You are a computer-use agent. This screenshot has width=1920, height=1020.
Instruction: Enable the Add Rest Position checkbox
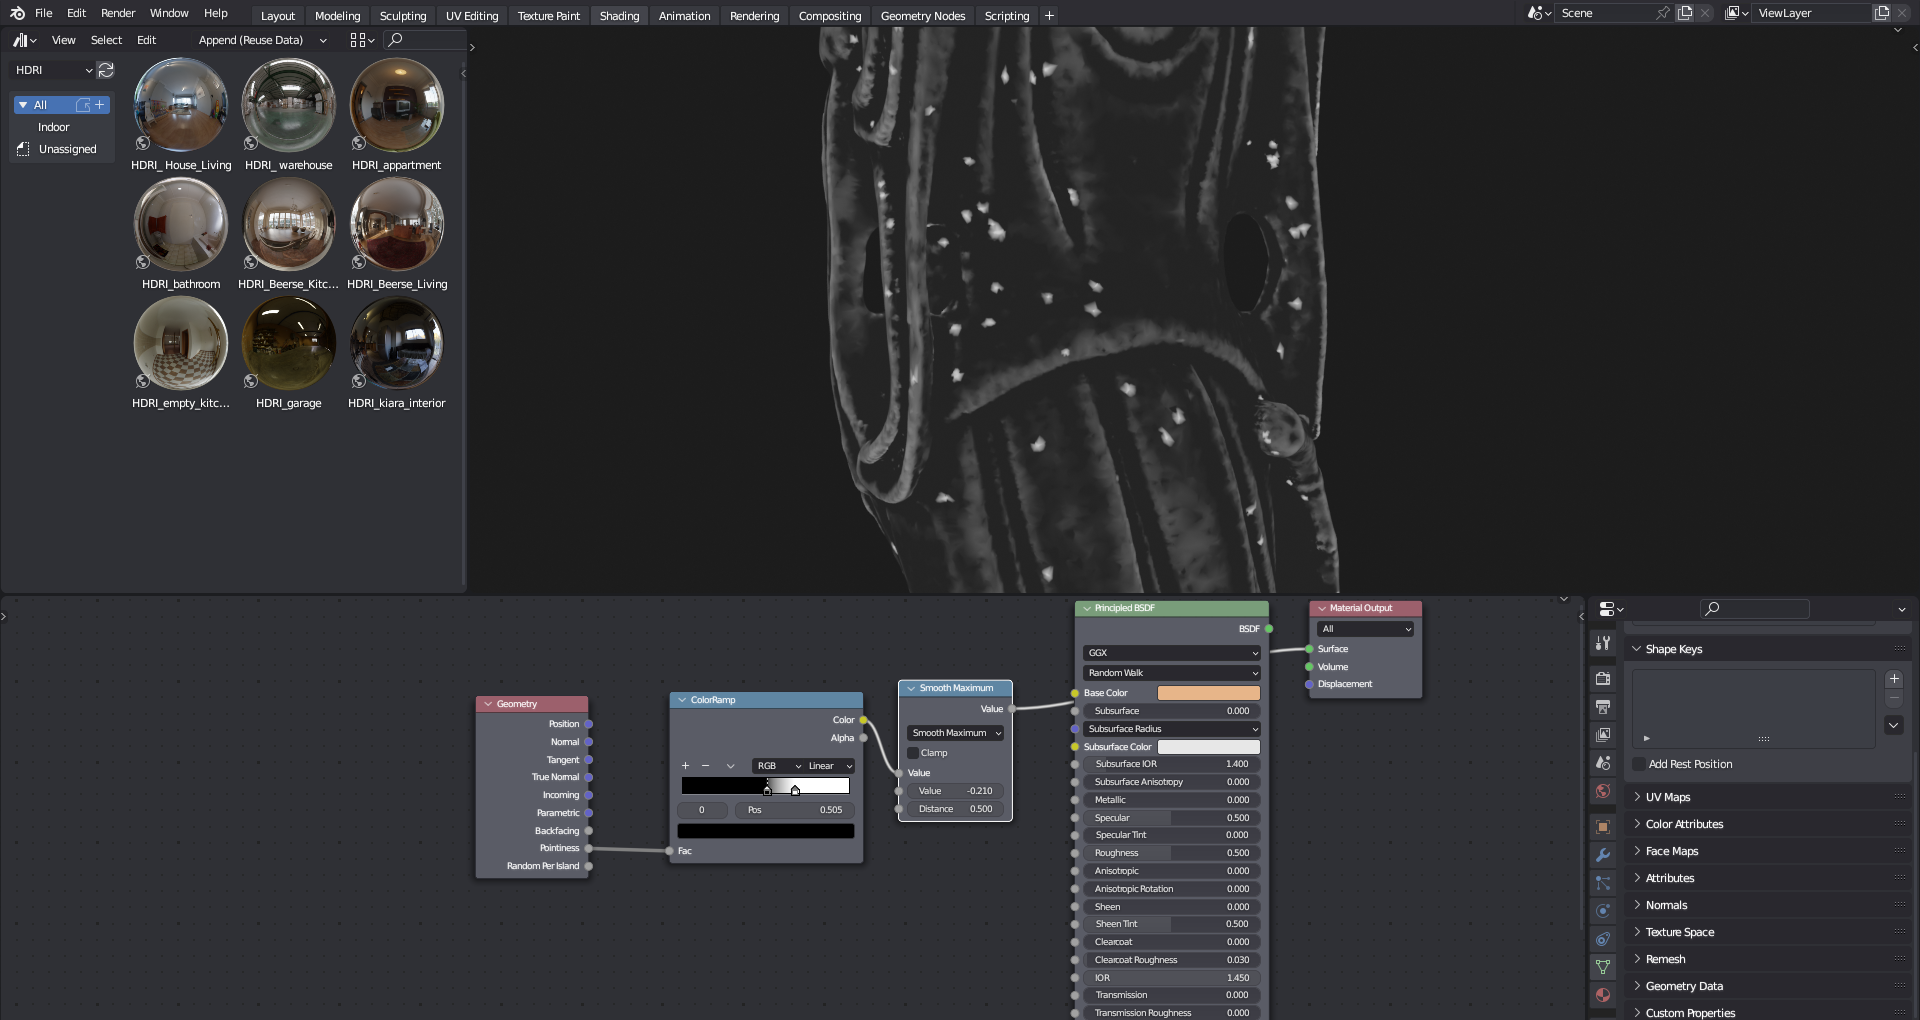(x=1638, y=764)
